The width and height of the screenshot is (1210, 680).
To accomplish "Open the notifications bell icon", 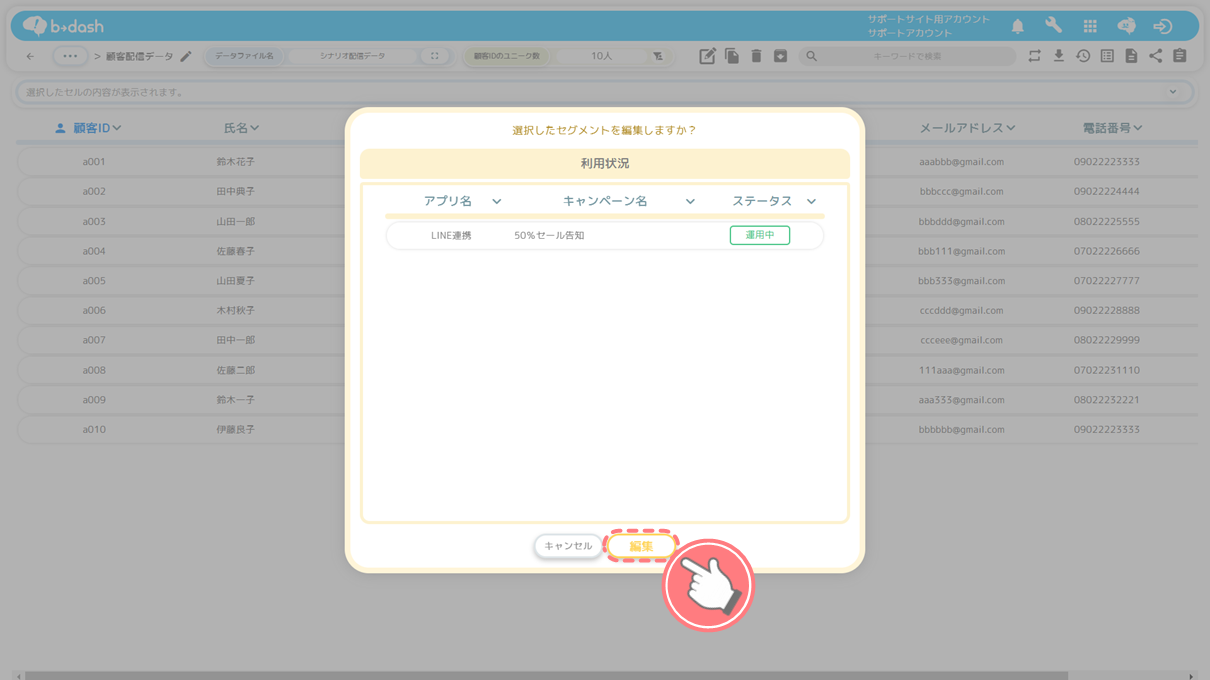I will point(1017,27).
